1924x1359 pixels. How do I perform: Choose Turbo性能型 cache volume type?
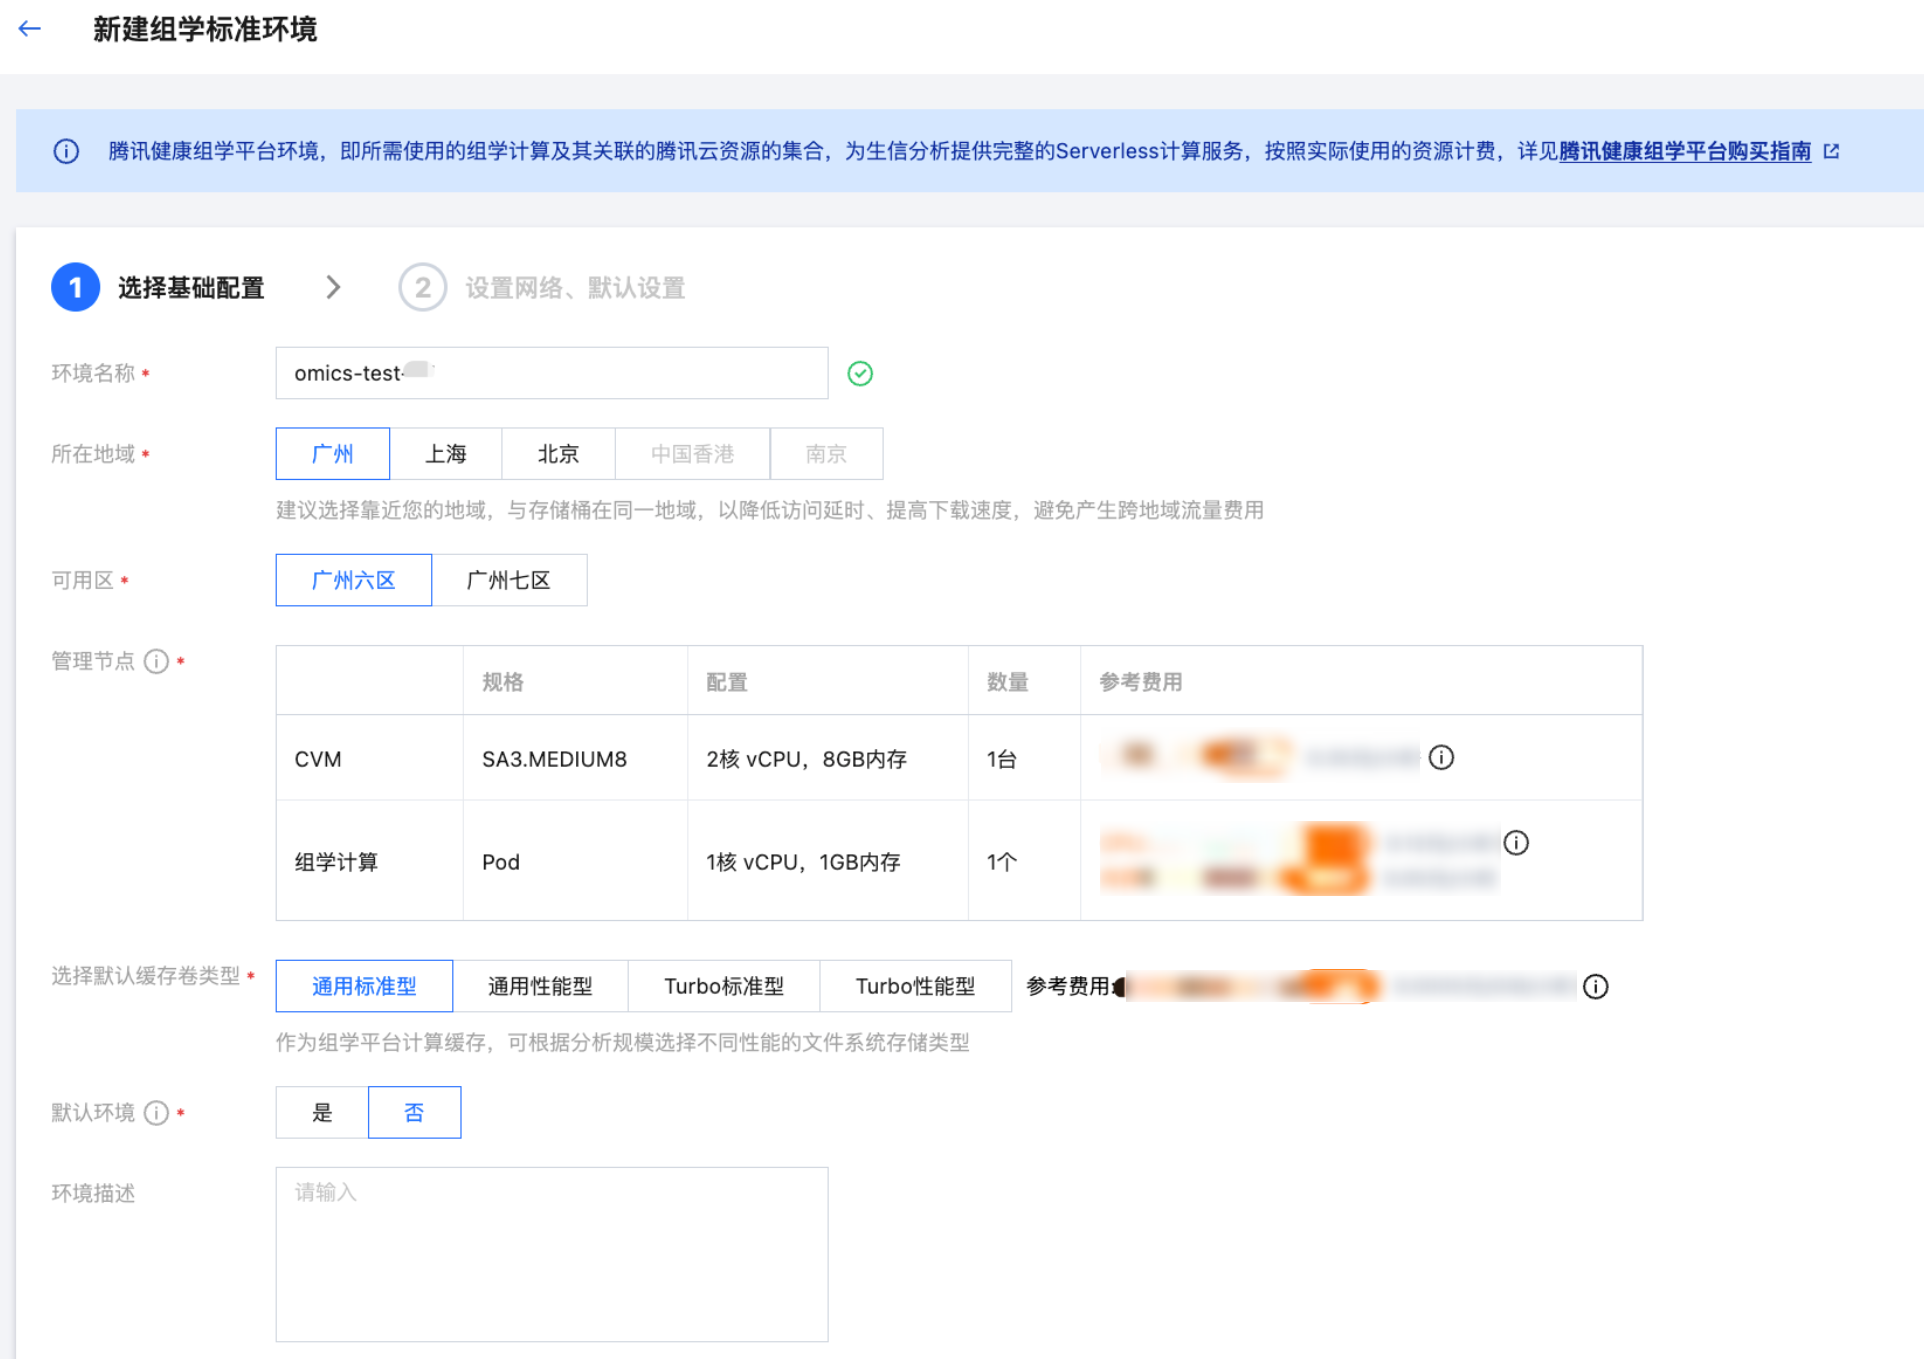[914, 987]
